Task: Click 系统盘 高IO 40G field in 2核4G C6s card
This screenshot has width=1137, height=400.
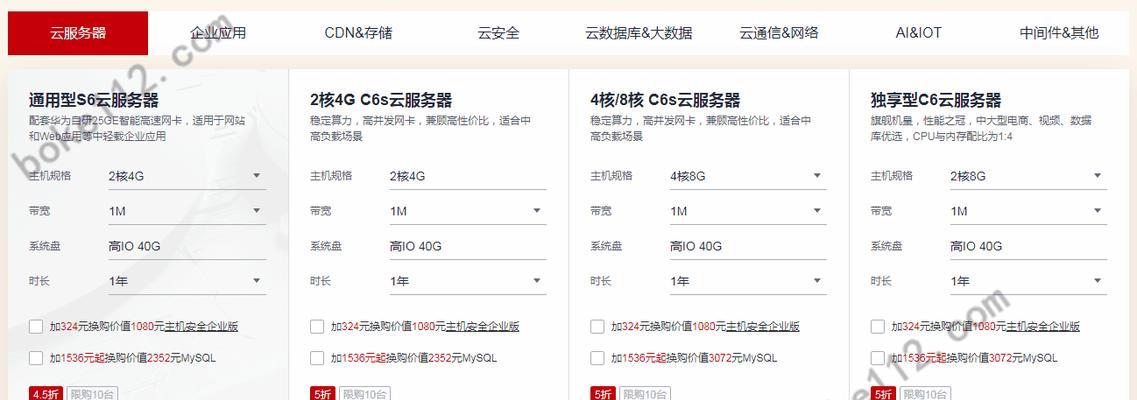Action: (x=468, y=246)
